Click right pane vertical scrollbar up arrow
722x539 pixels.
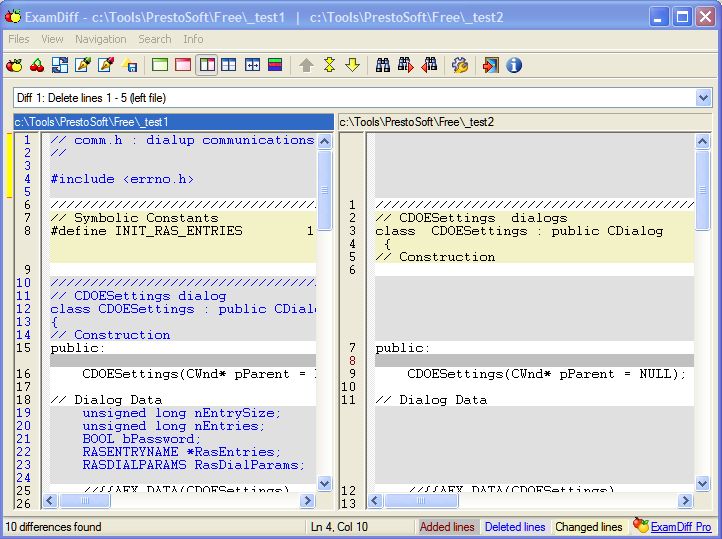[702, 141]
